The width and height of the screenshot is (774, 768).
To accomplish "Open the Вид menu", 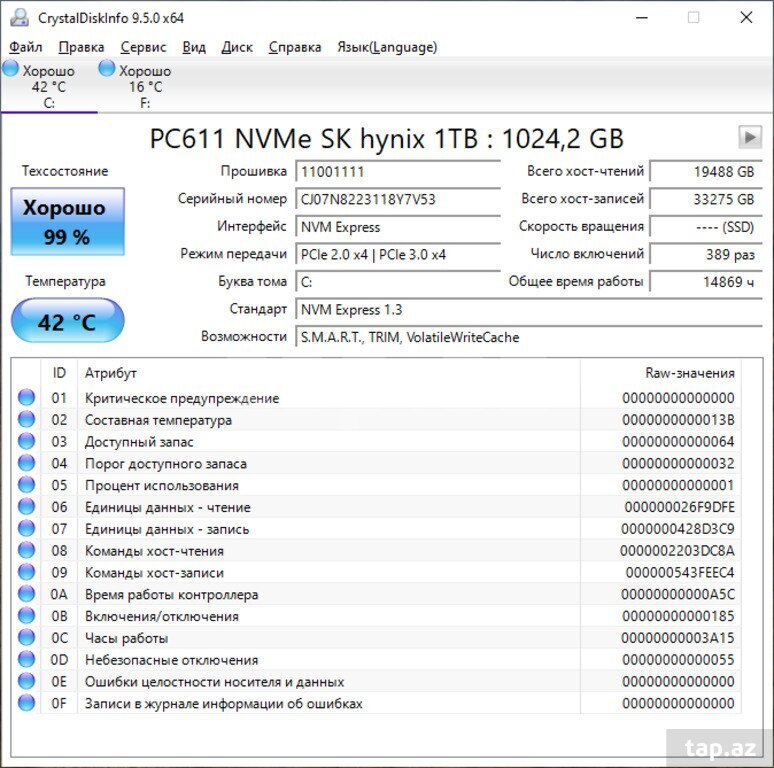I will (x=194, y=47).
